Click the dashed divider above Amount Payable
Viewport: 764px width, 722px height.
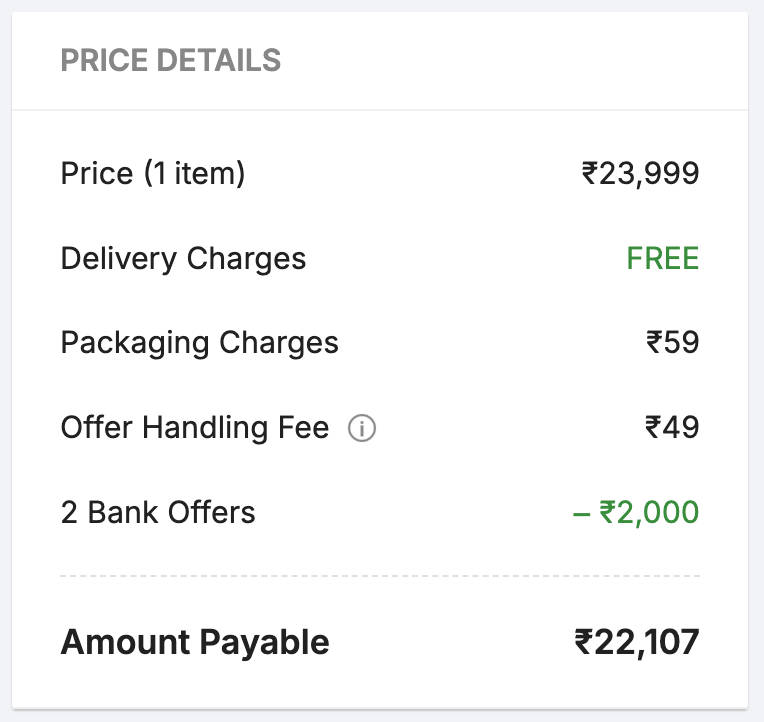[380, 576]
